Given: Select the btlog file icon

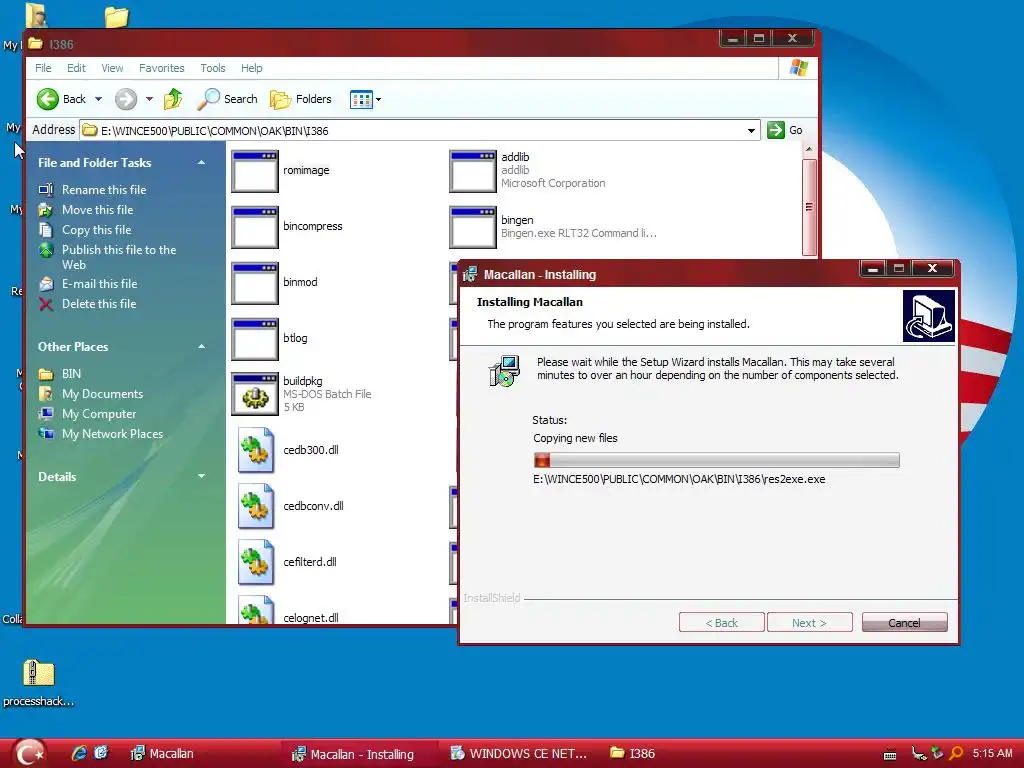Looking at the screenshot, I should 255,339.
